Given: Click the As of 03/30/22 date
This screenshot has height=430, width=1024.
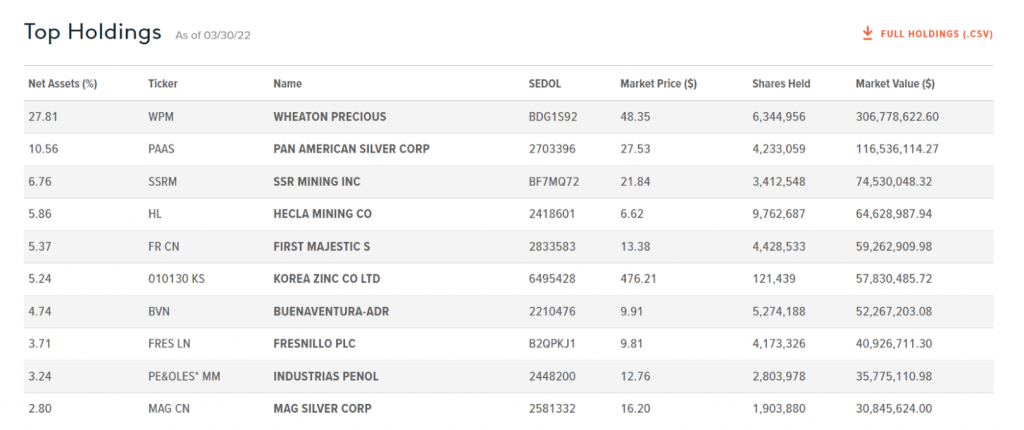Looking at the screenshot, I should pos(212,35).
